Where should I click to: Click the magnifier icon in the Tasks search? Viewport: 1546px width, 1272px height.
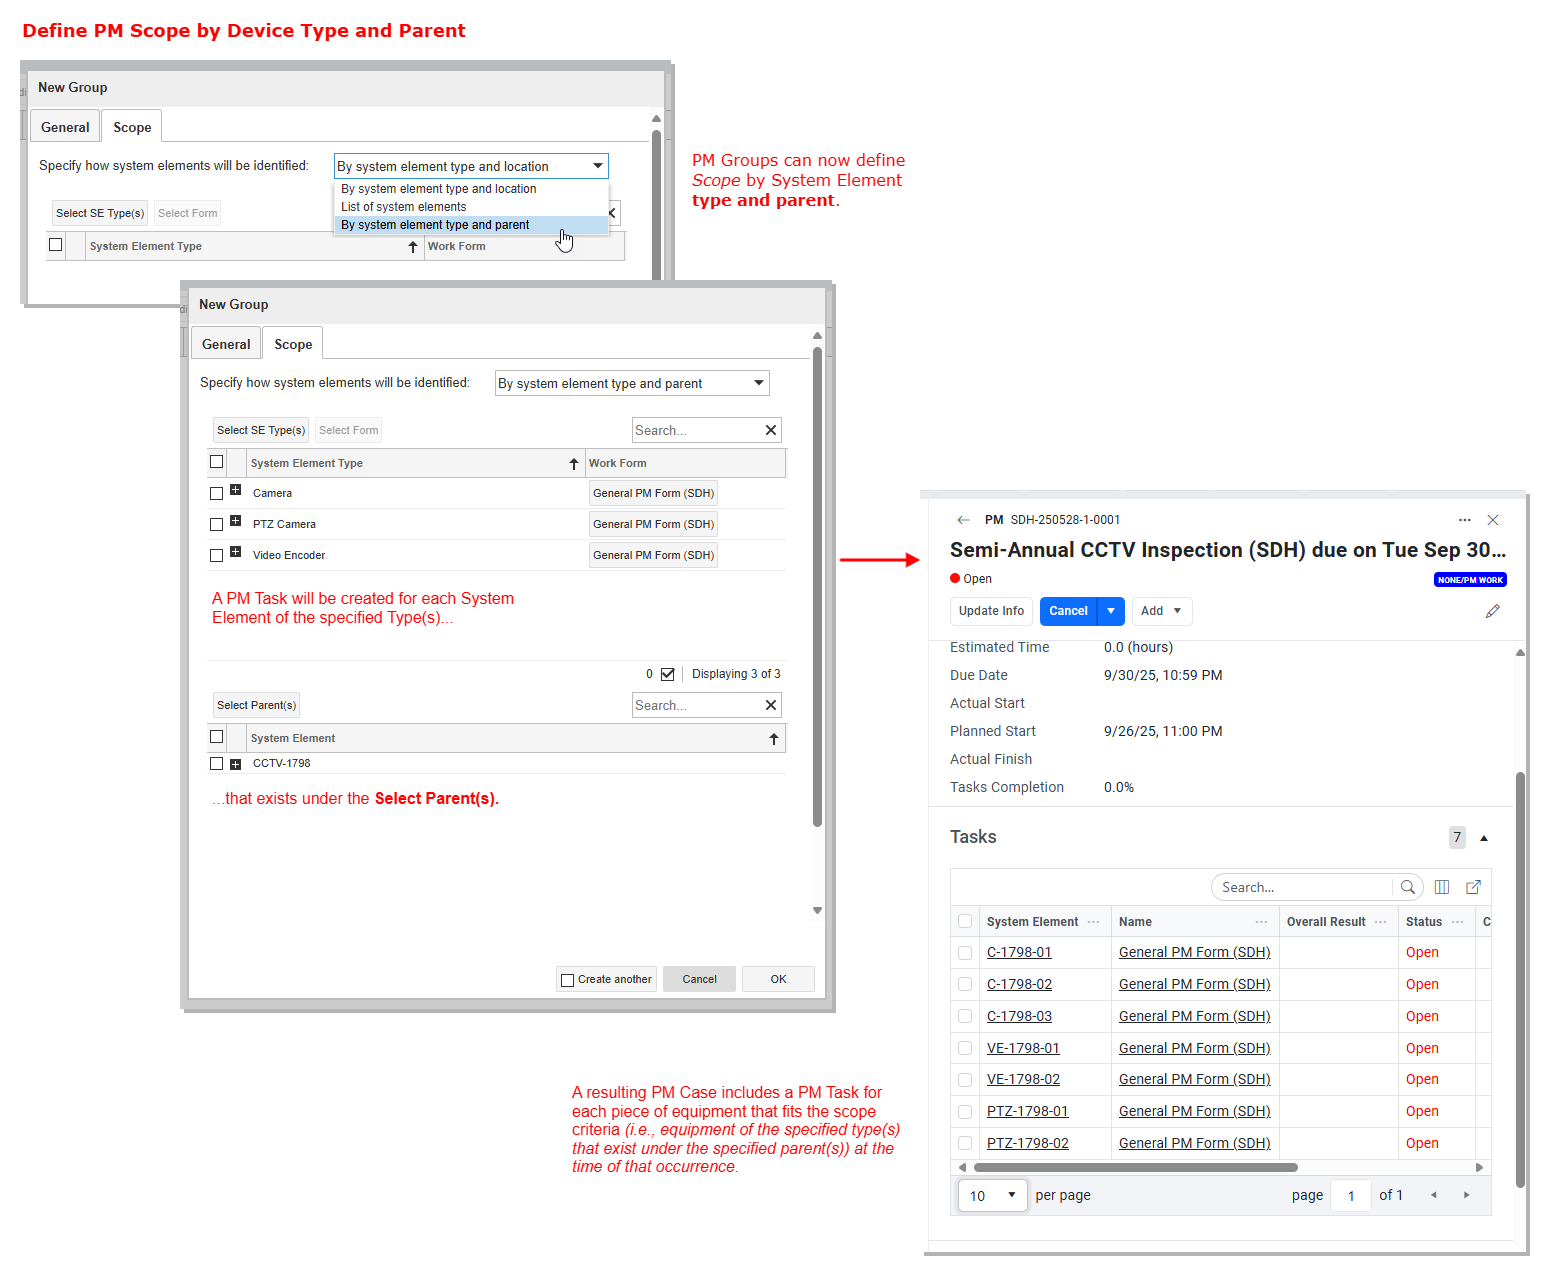[1407, 887]
